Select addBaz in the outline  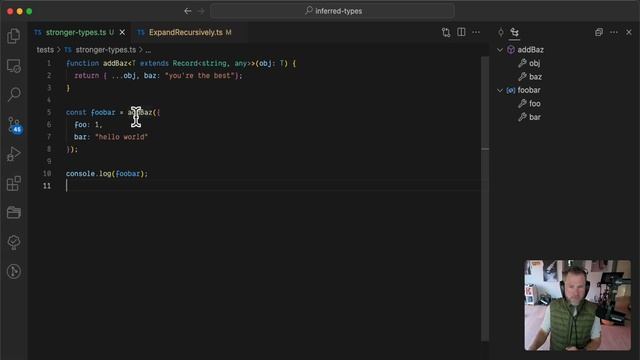(530, 50)
